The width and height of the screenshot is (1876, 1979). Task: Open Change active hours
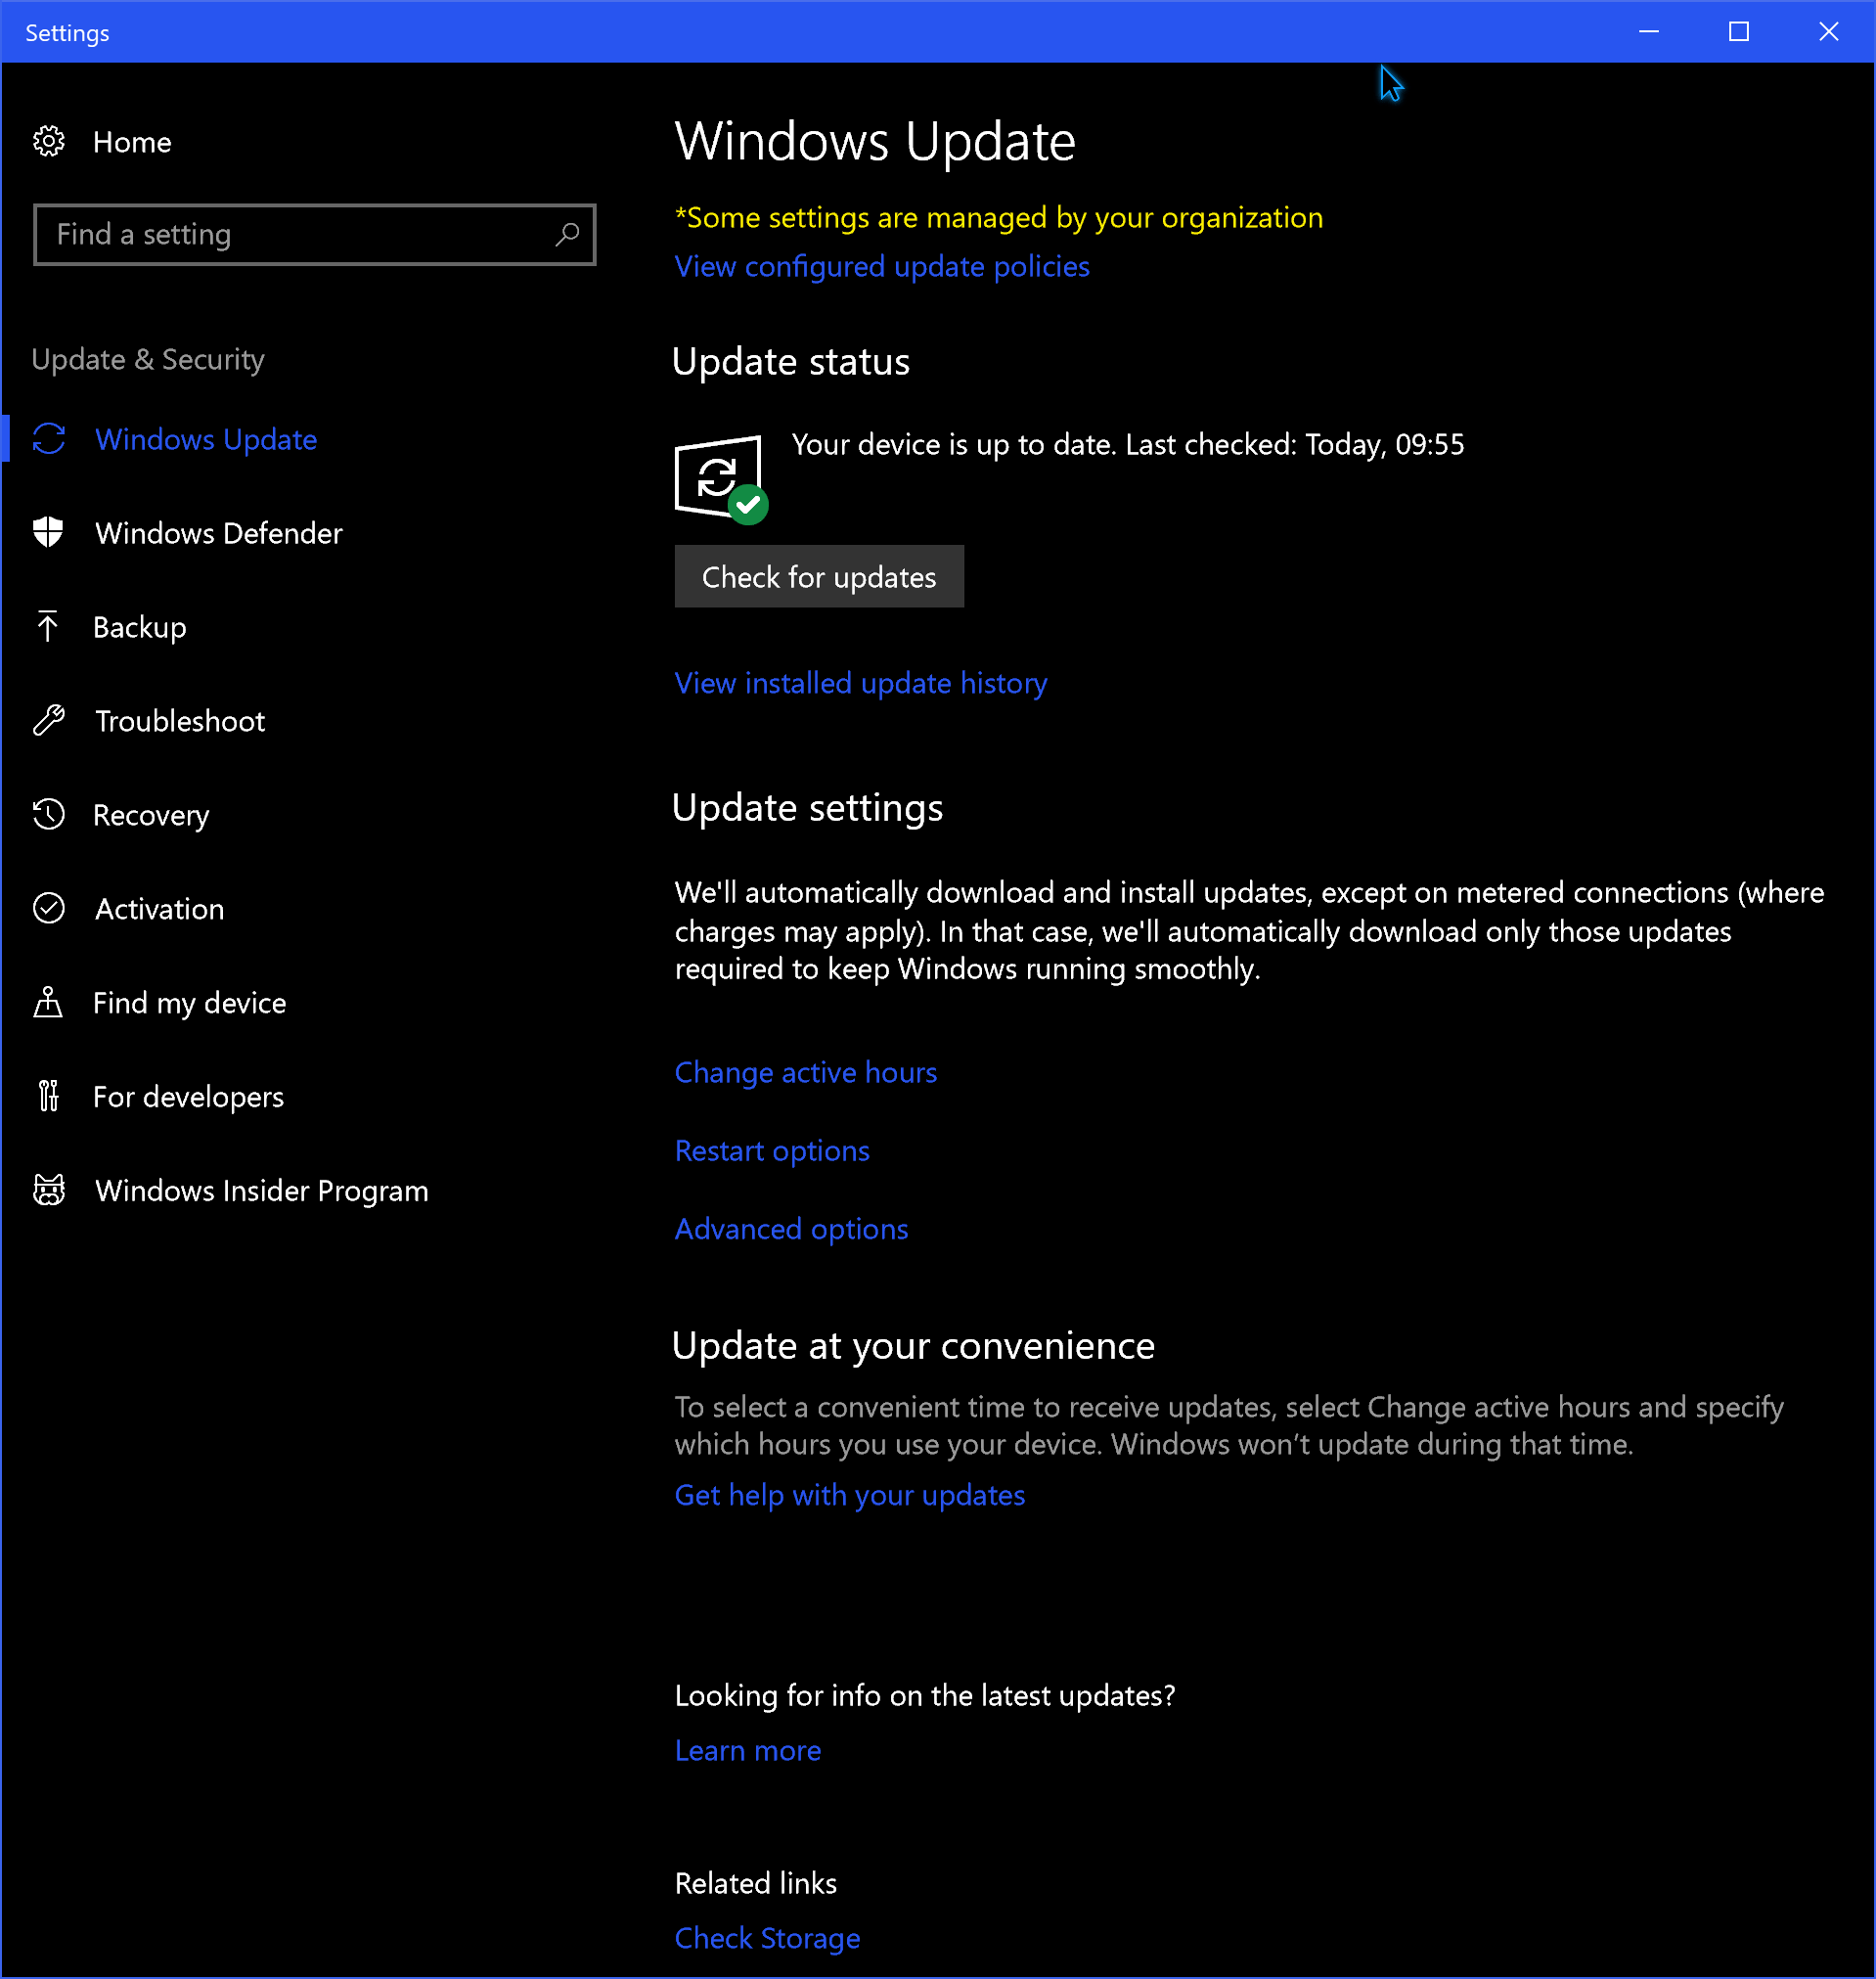click(805, 1071)
